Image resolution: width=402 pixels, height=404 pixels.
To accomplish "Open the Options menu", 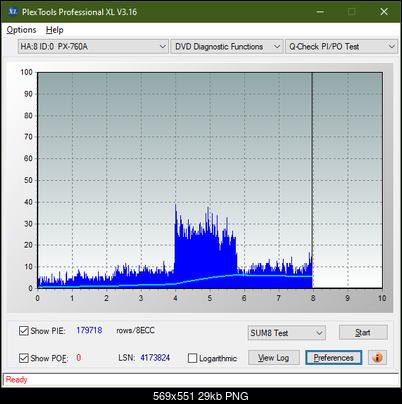I will 21,30.
